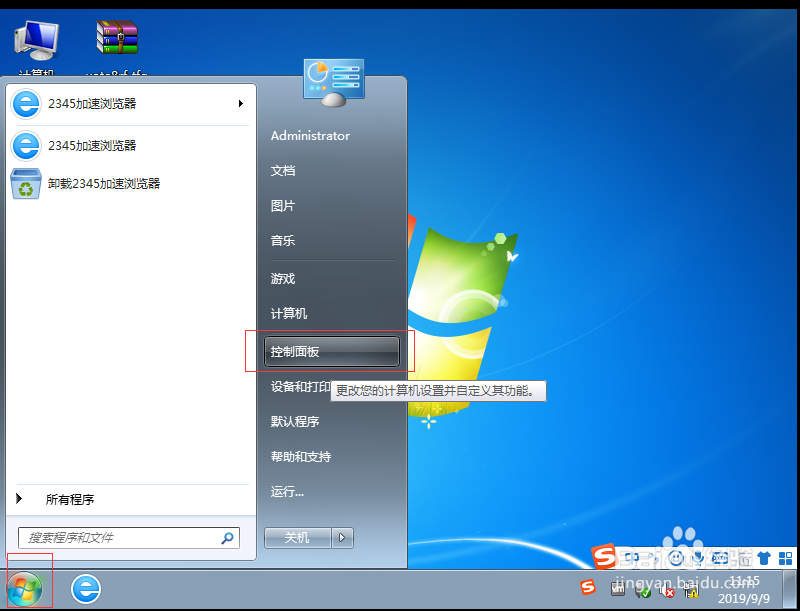Open the audio driver tray icon with green check
The width and height of the screenshot is (800, 611).
pyautogui.click(x=643, y=591)
